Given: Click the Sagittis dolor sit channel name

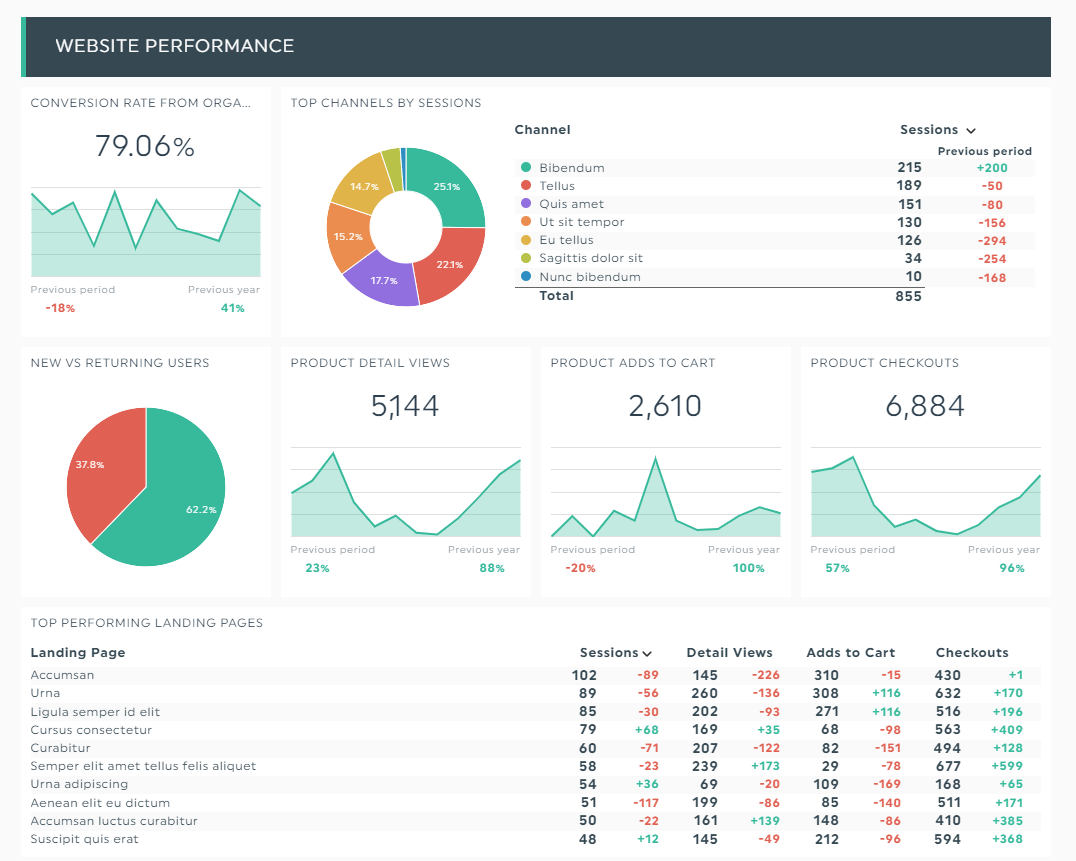Looking at the screenshot, I should [x=591, y=258].
